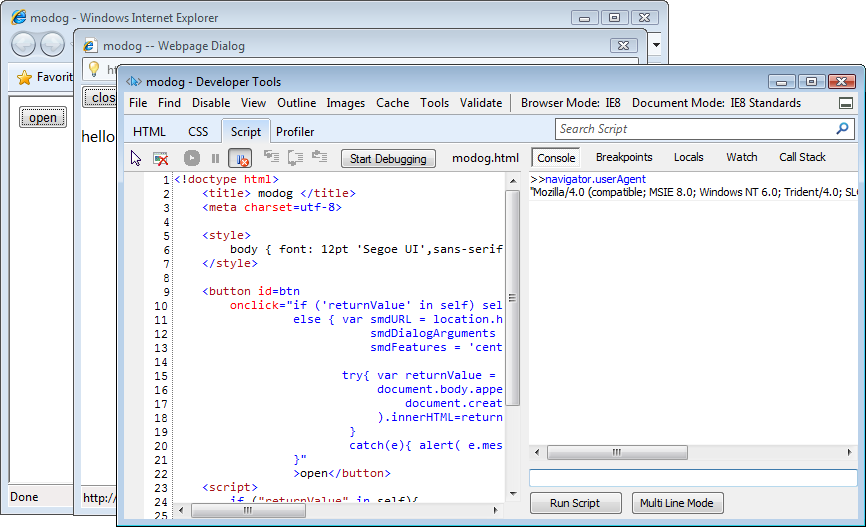Toggle break on error button
Image resolution: width=867 pixels, height=528 pixels.
pos(240,159)
